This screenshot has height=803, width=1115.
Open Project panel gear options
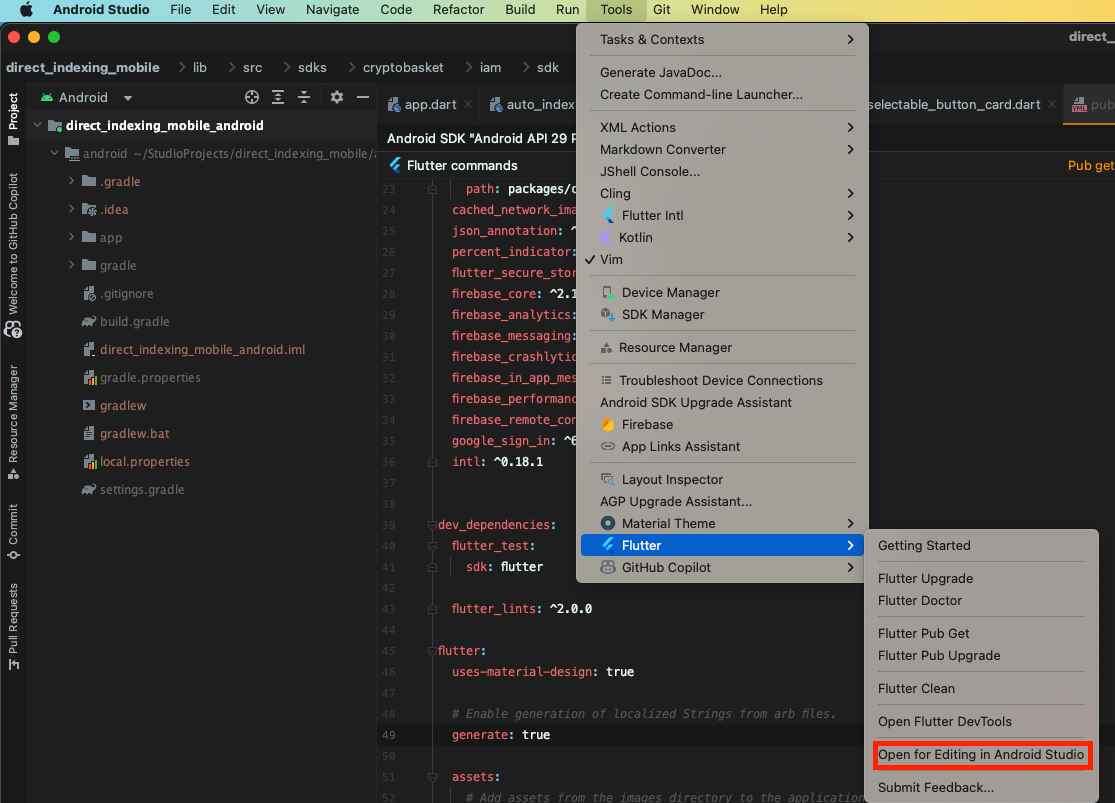point(337,97)
